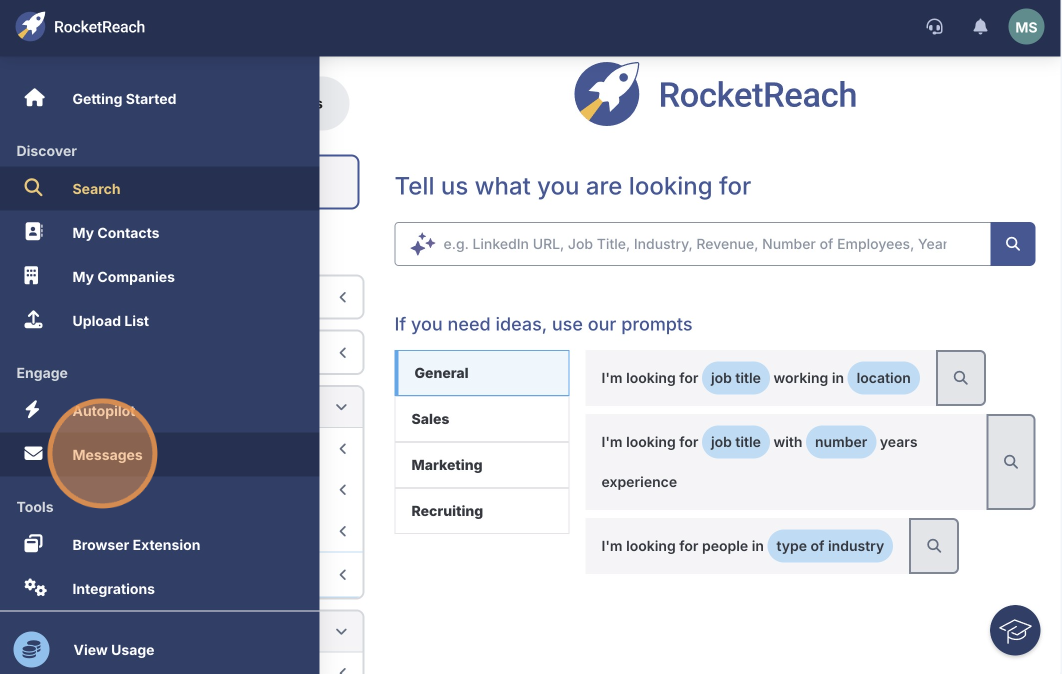The width and height of the screenshot is (1062, 674).
Task: Click the sparkle icon in the search box
Action: pos(423,244)
